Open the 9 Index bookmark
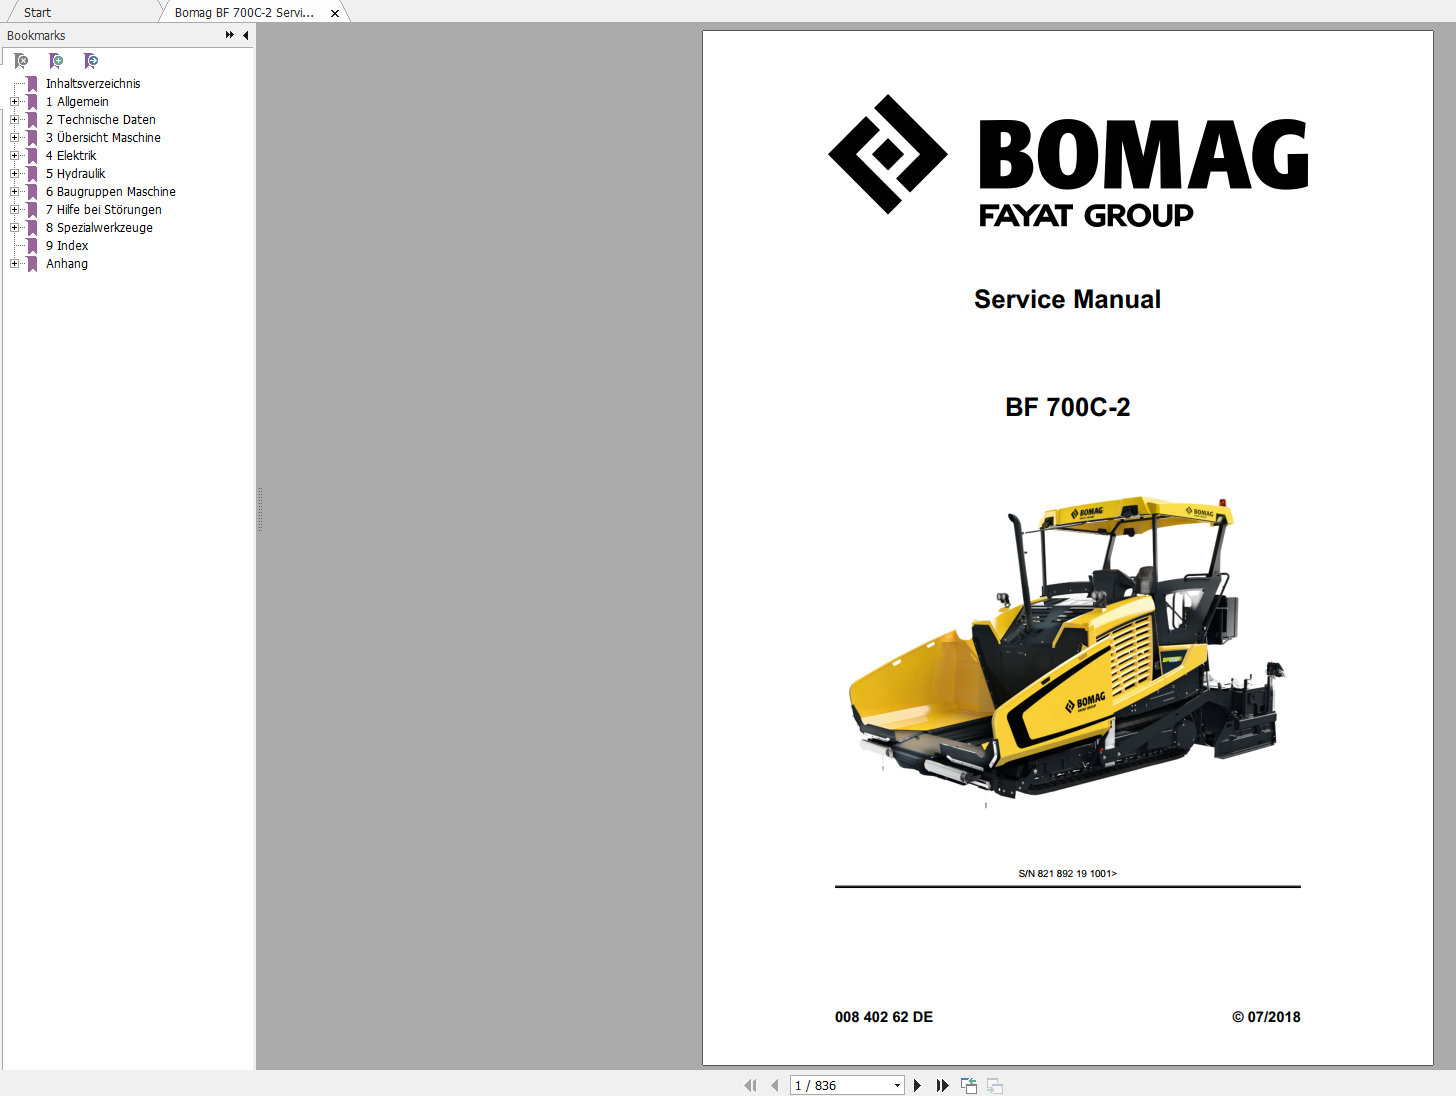Screen dimensions: 1456x1096 point(67,246)
